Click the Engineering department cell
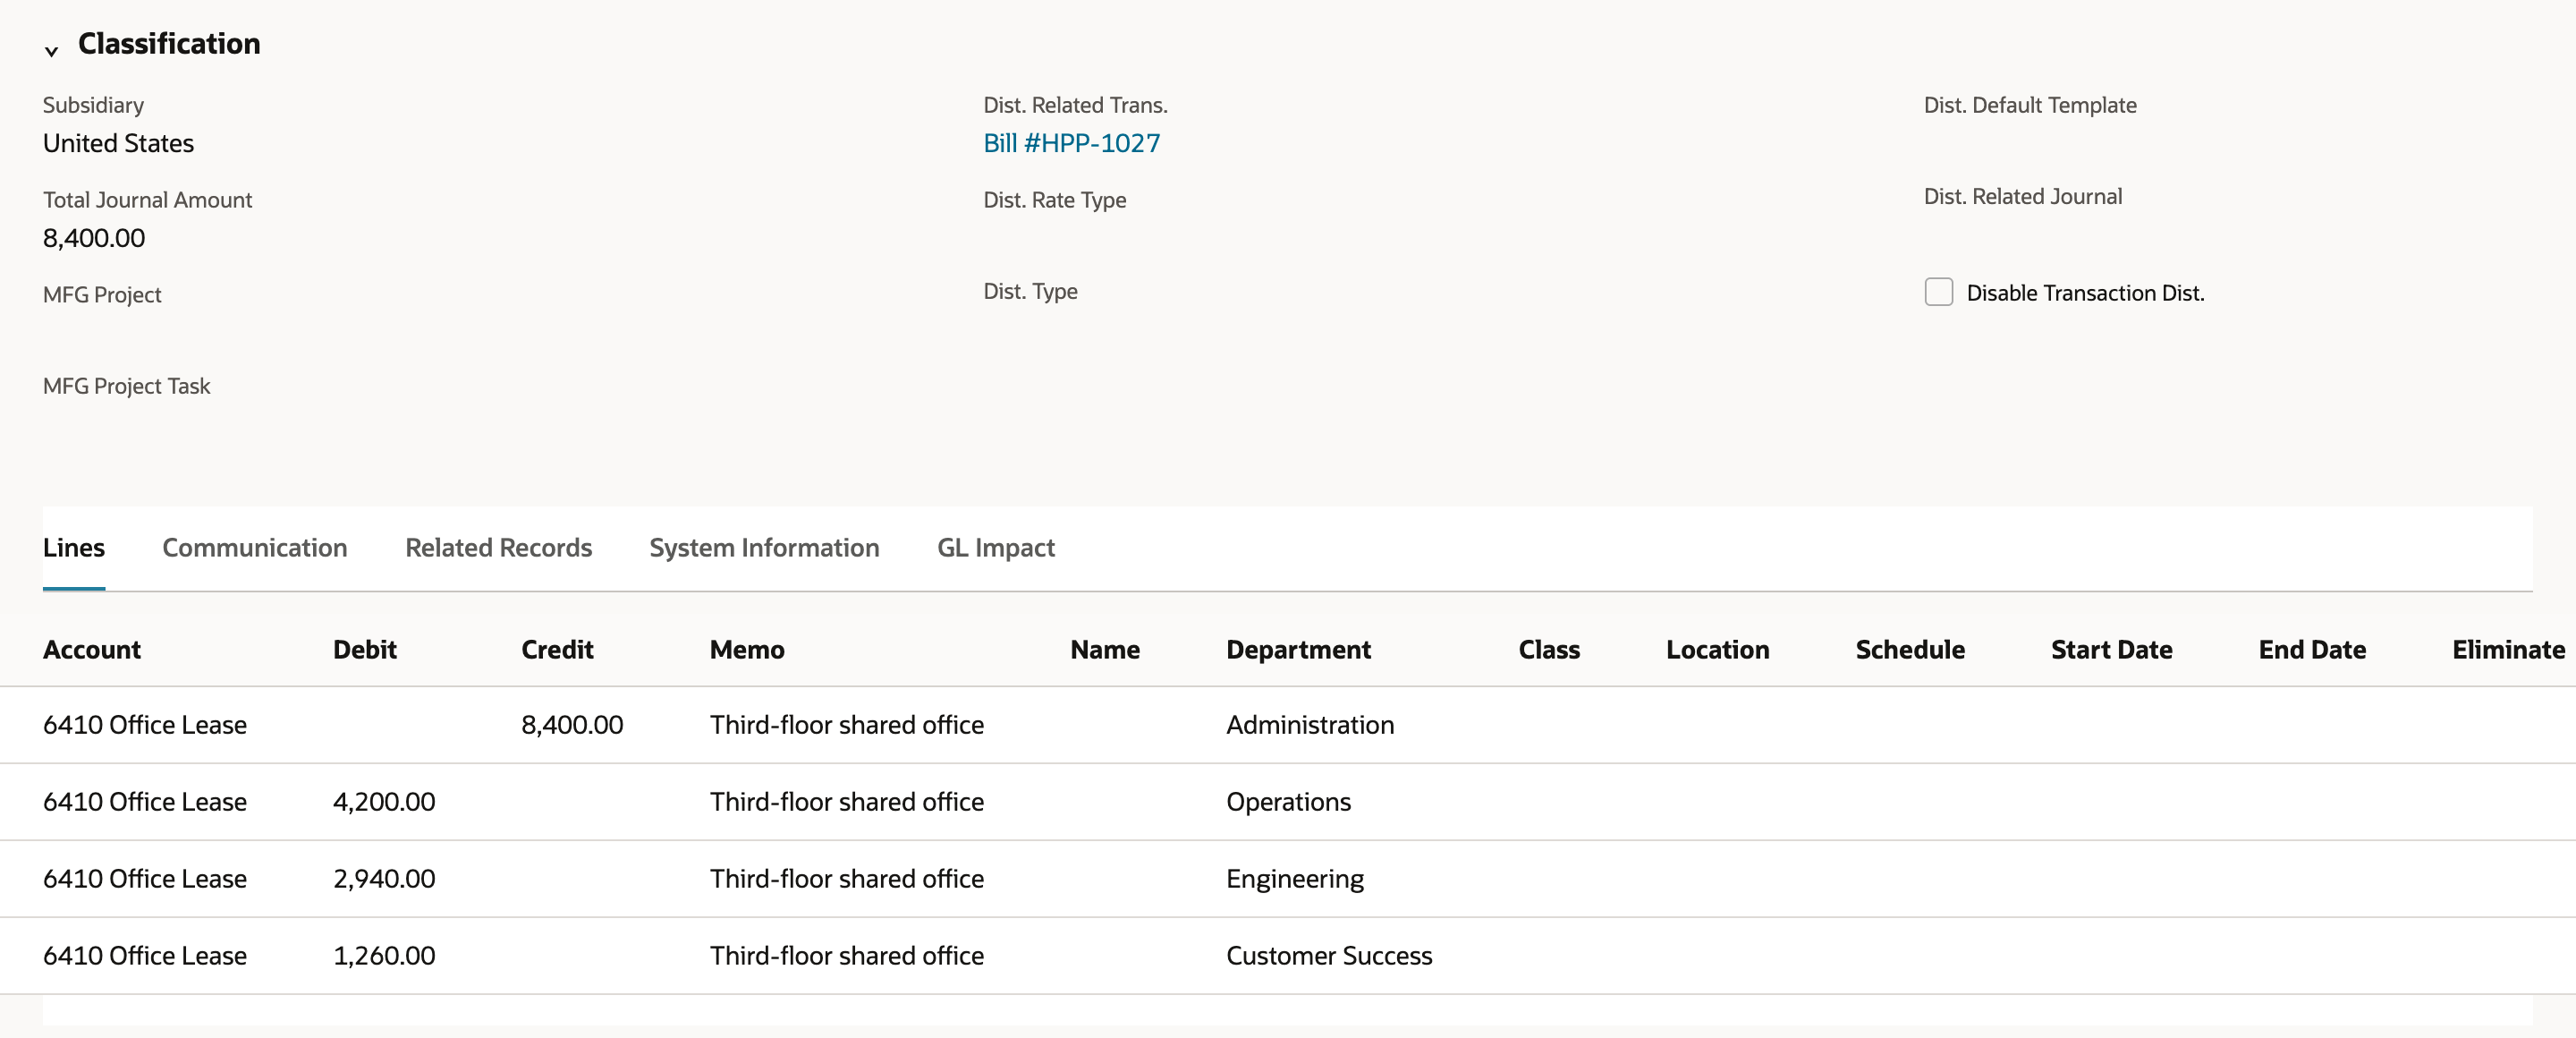 click(x=1295, y=878)
